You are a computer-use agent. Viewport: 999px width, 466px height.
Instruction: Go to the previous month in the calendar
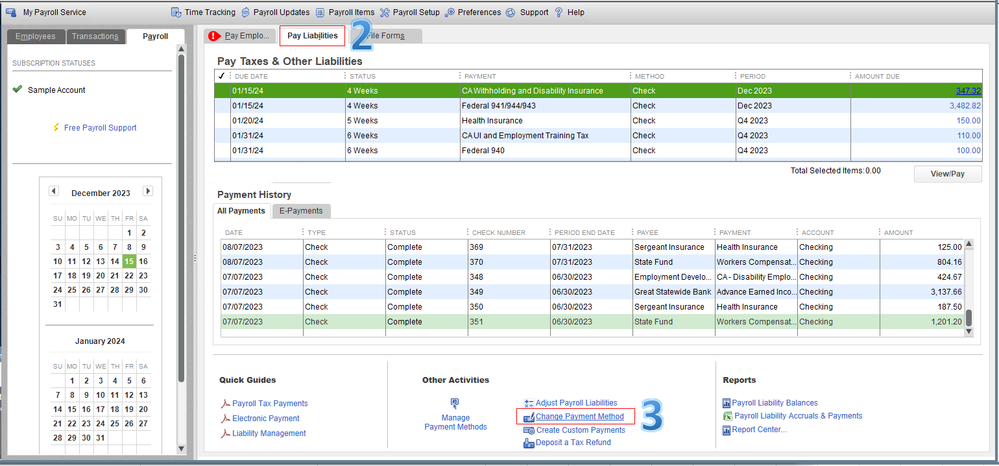[54, 192]
